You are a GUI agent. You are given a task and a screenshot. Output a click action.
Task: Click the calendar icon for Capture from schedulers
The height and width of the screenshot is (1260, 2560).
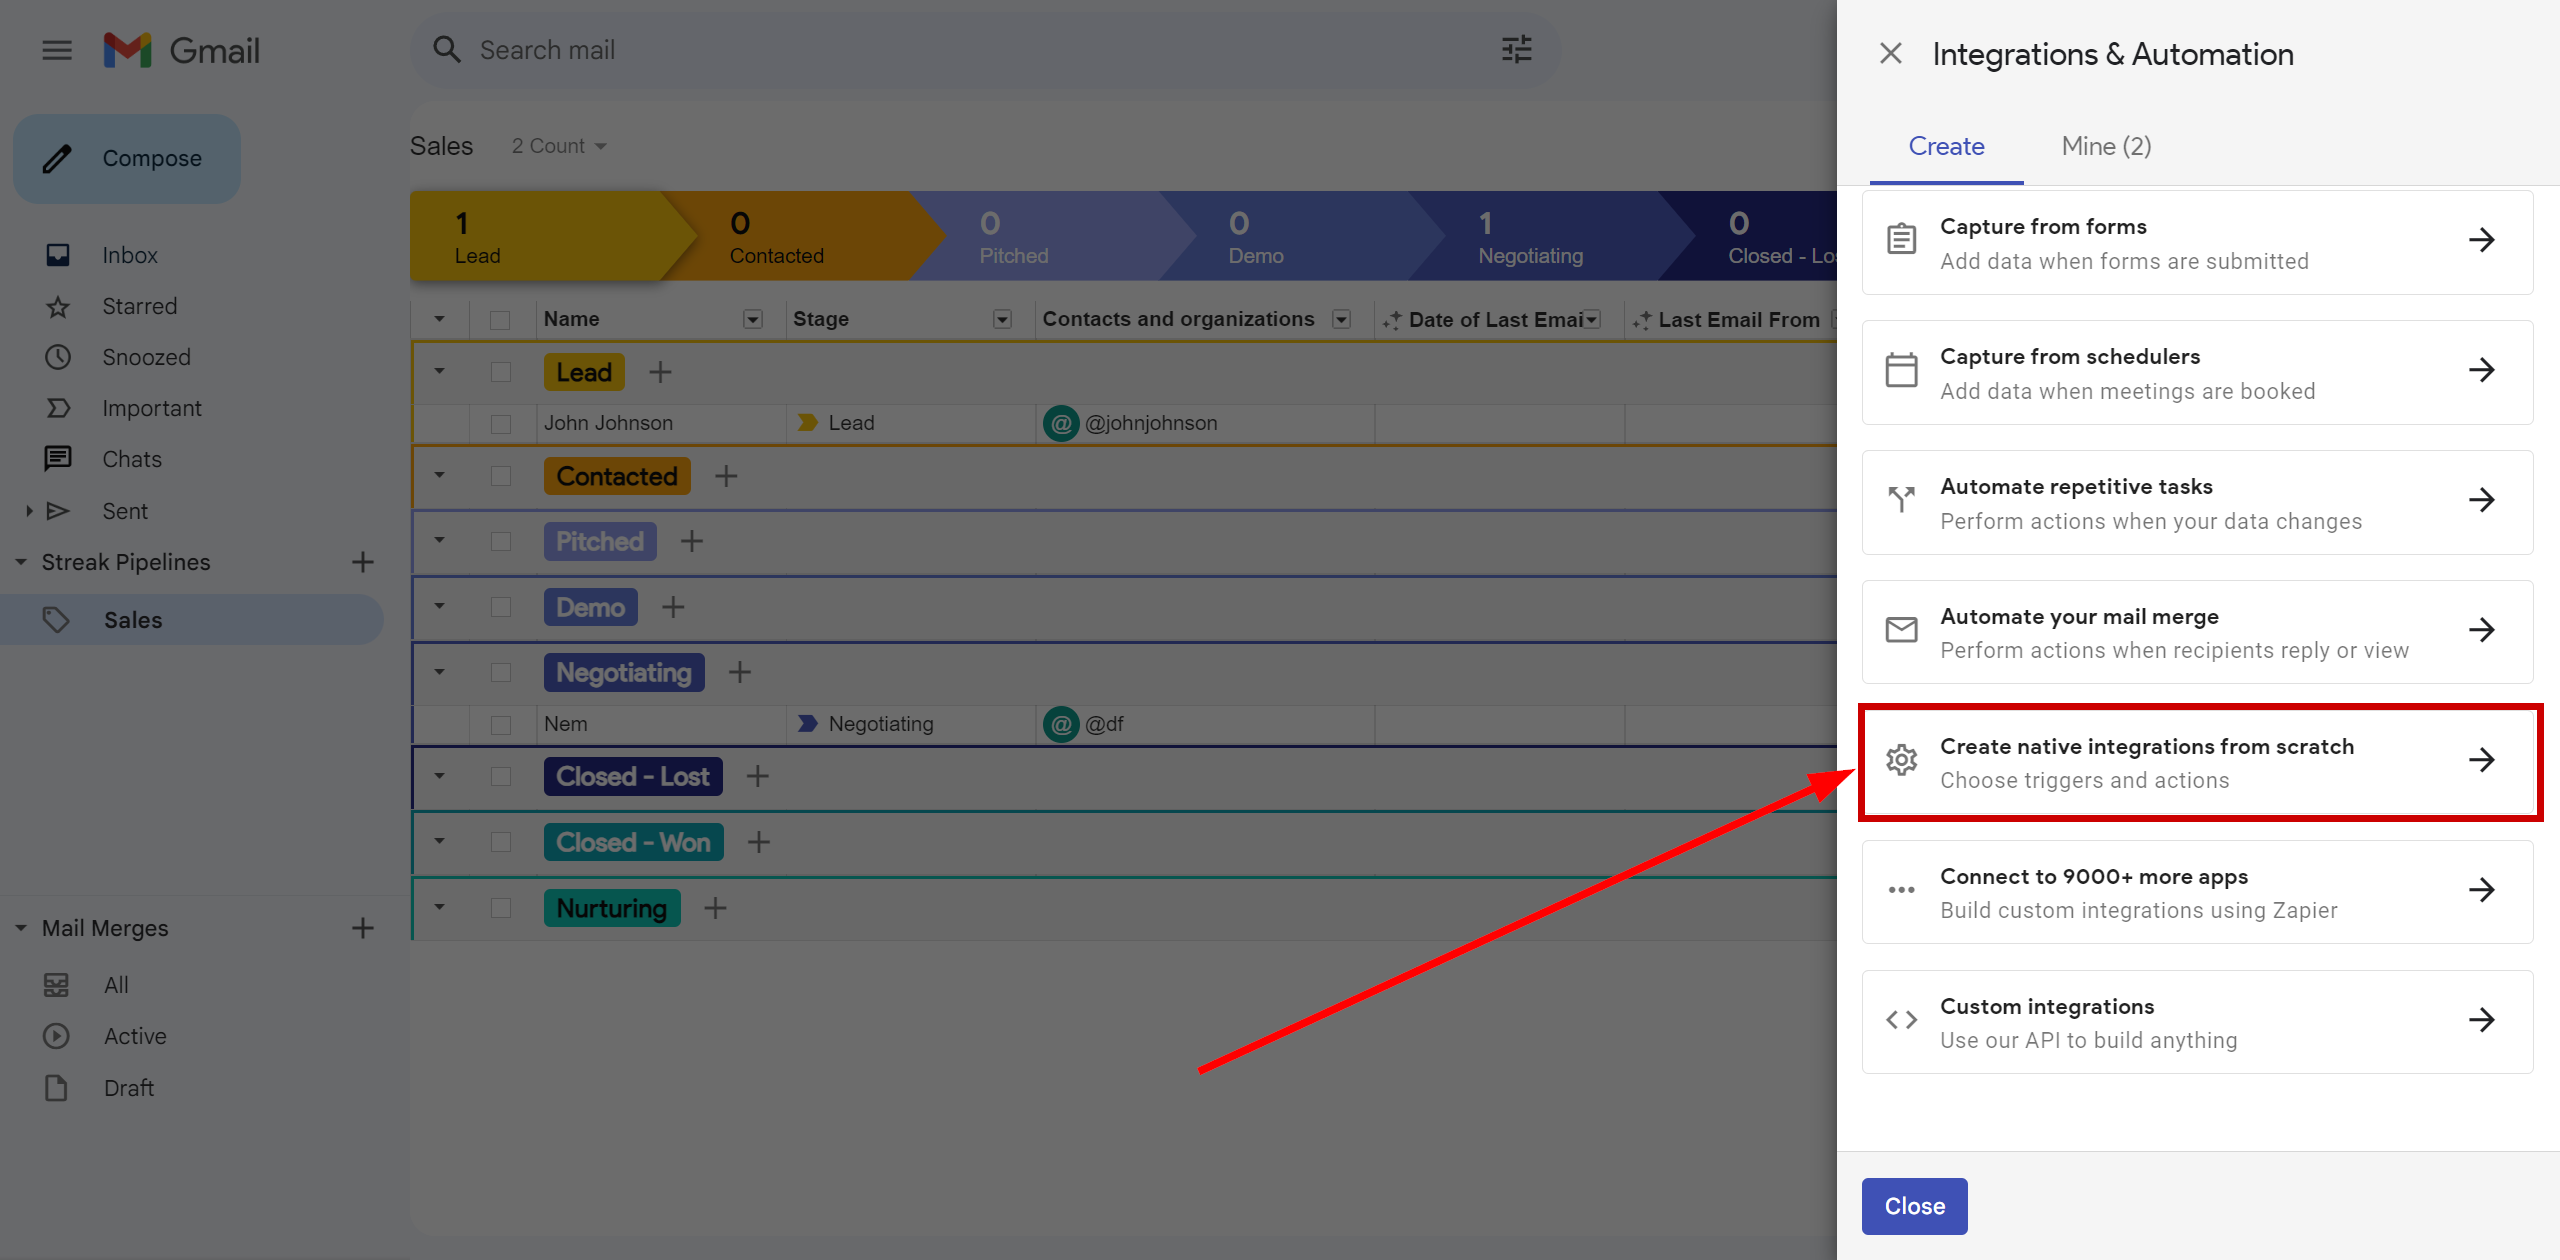(x=1901, y=370)
